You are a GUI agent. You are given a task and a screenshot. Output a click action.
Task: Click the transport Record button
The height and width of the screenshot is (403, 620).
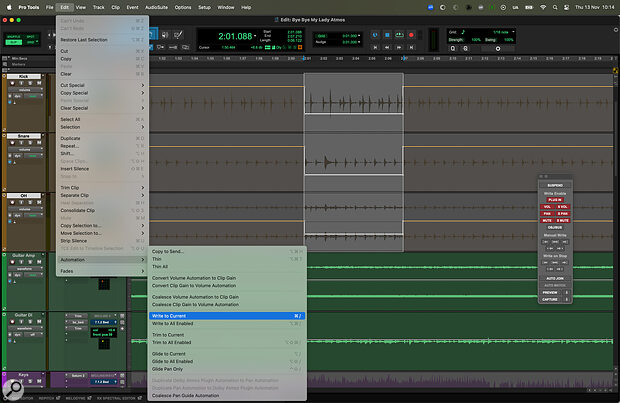(411, 35)
